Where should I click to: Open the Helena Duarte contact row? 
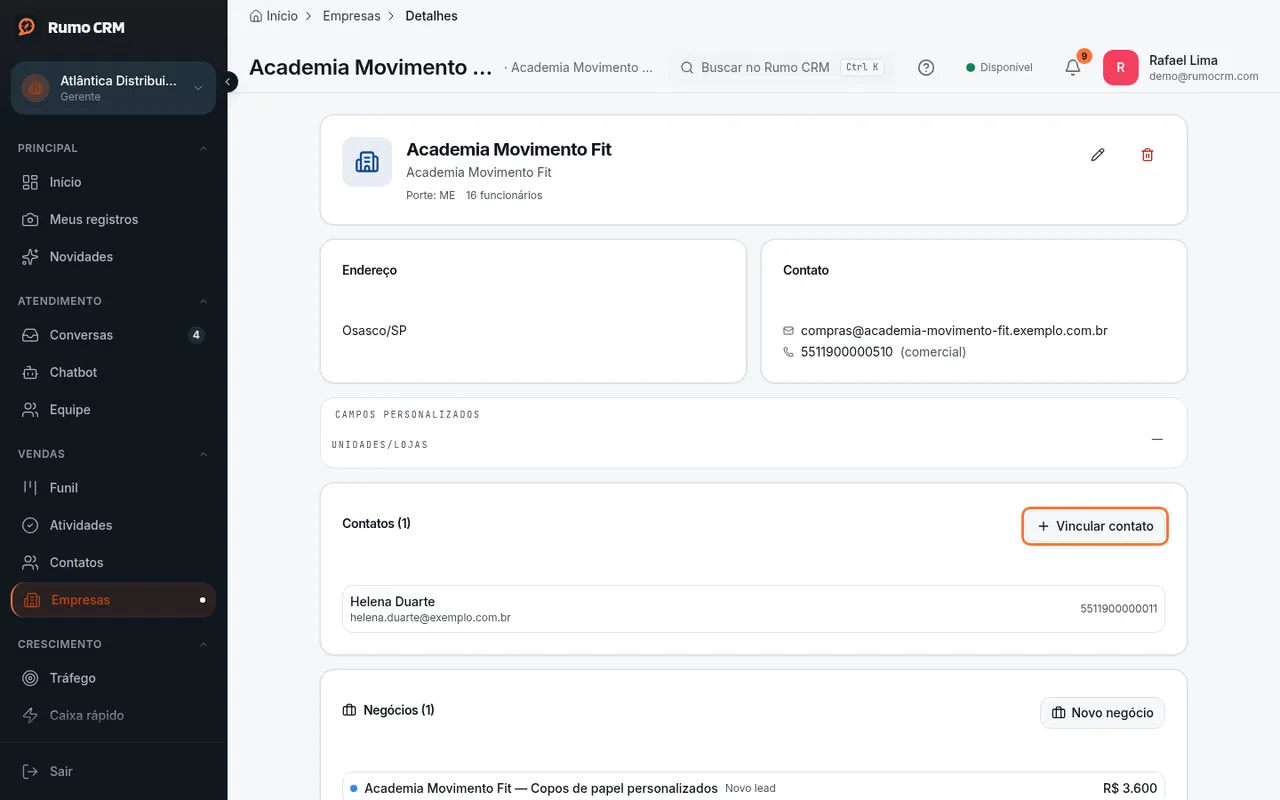(753, 609)
